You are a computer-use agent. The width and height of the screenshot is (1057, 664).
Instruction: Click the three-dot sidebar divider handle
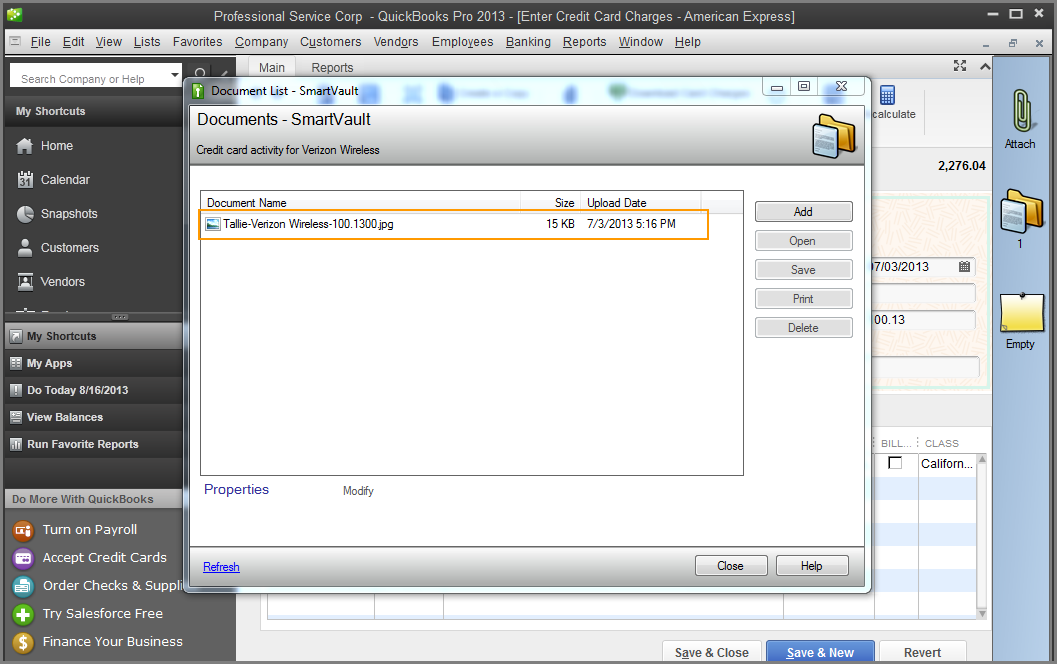pos(120,316)
